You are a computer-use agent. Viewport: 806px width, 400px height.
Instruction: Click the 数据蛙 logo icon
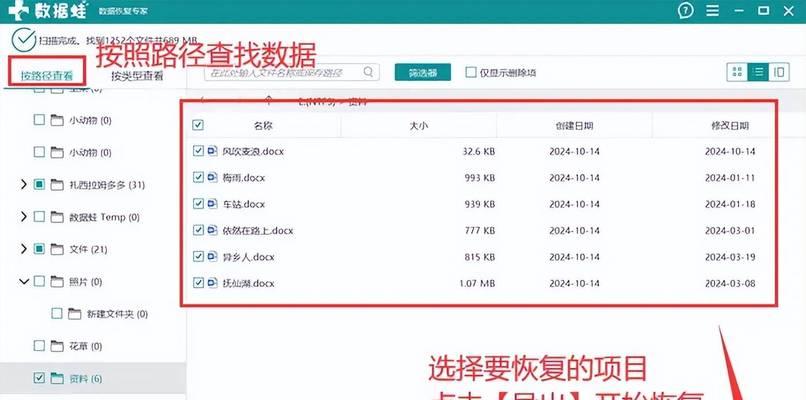(x=20, y=10)
